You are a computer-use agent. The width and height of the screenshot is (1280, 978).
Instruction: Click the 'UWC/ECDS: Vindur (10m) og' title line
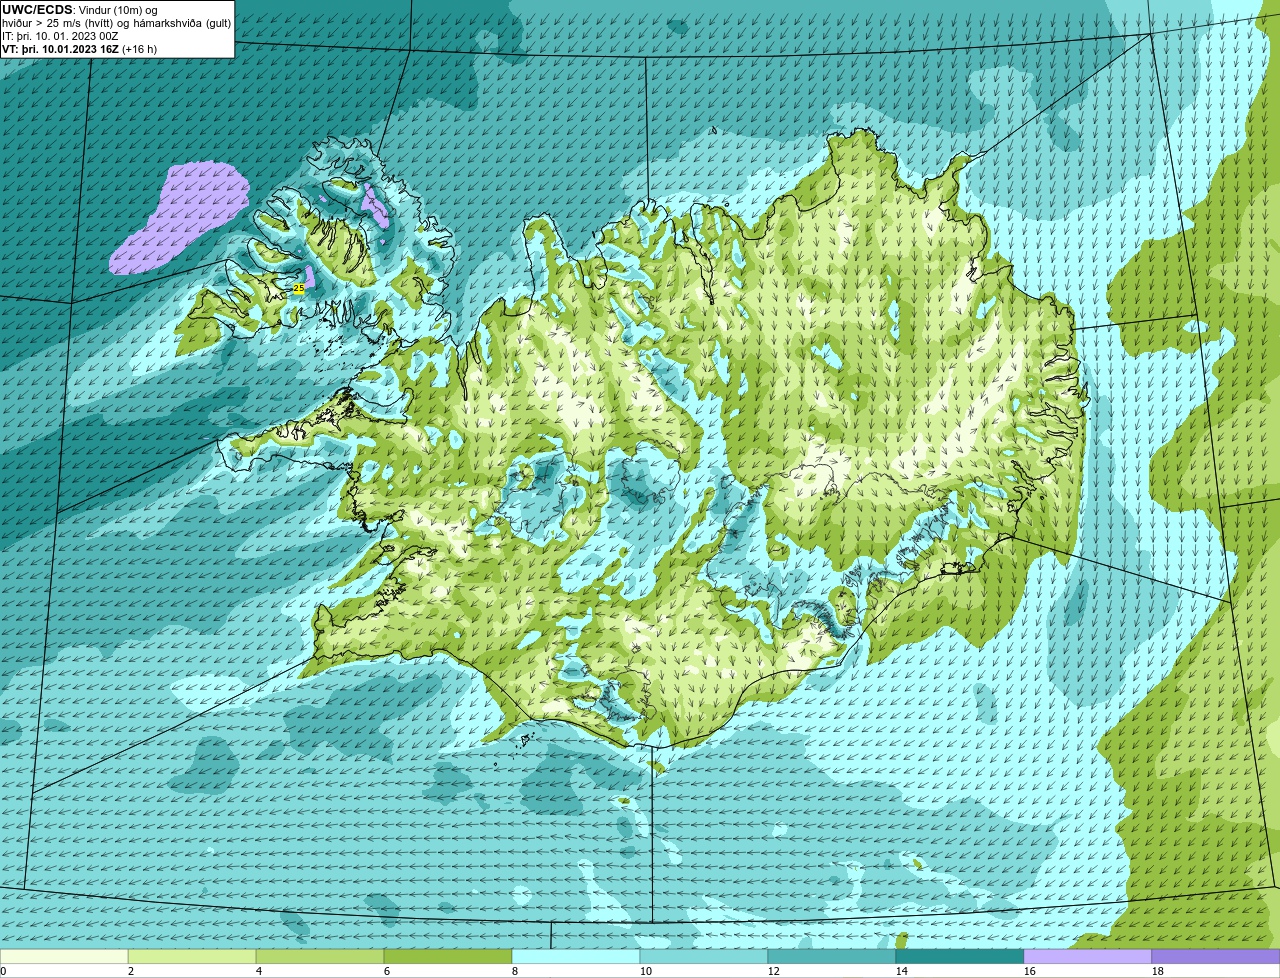coord(80,10)
